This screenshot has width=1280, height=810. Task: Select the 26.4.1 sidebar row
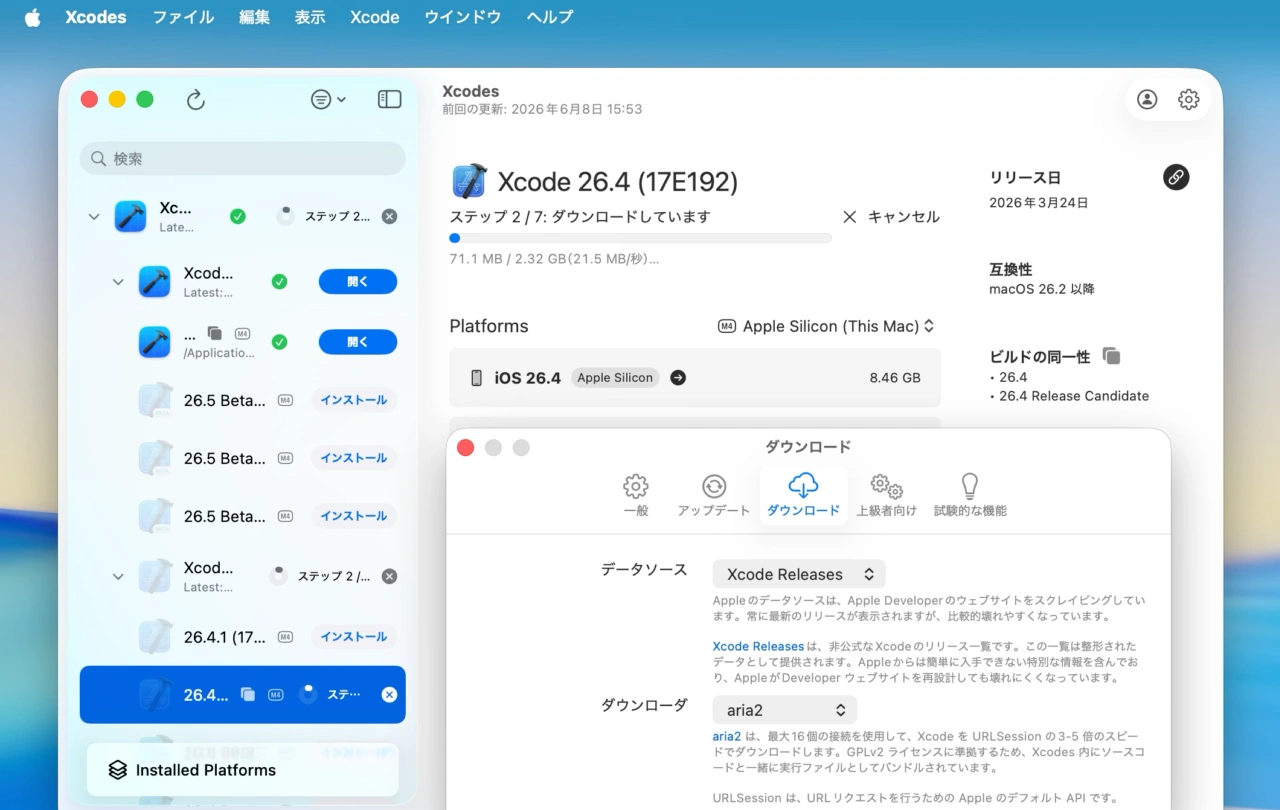coord(243,637)
